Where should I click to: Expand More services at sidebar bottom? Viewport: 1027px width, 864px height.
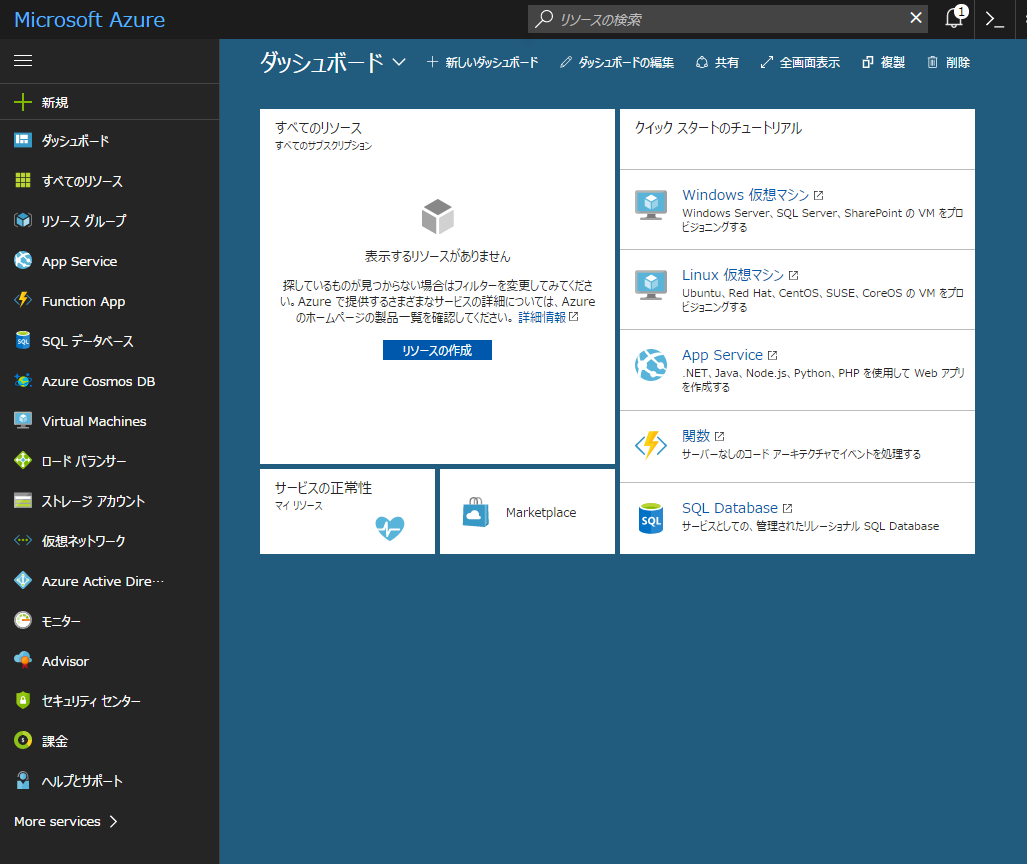[x=64, y=821]
